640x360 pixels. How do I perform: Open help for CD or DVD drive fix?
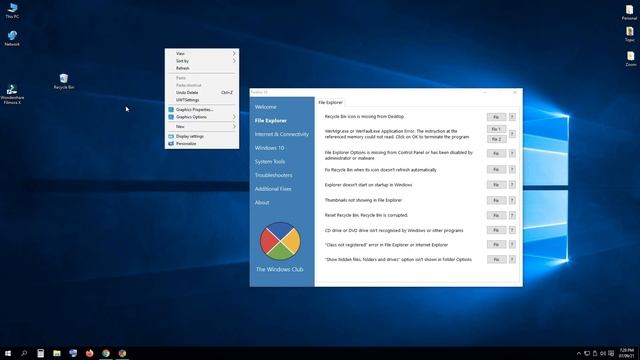pos(512,230)
